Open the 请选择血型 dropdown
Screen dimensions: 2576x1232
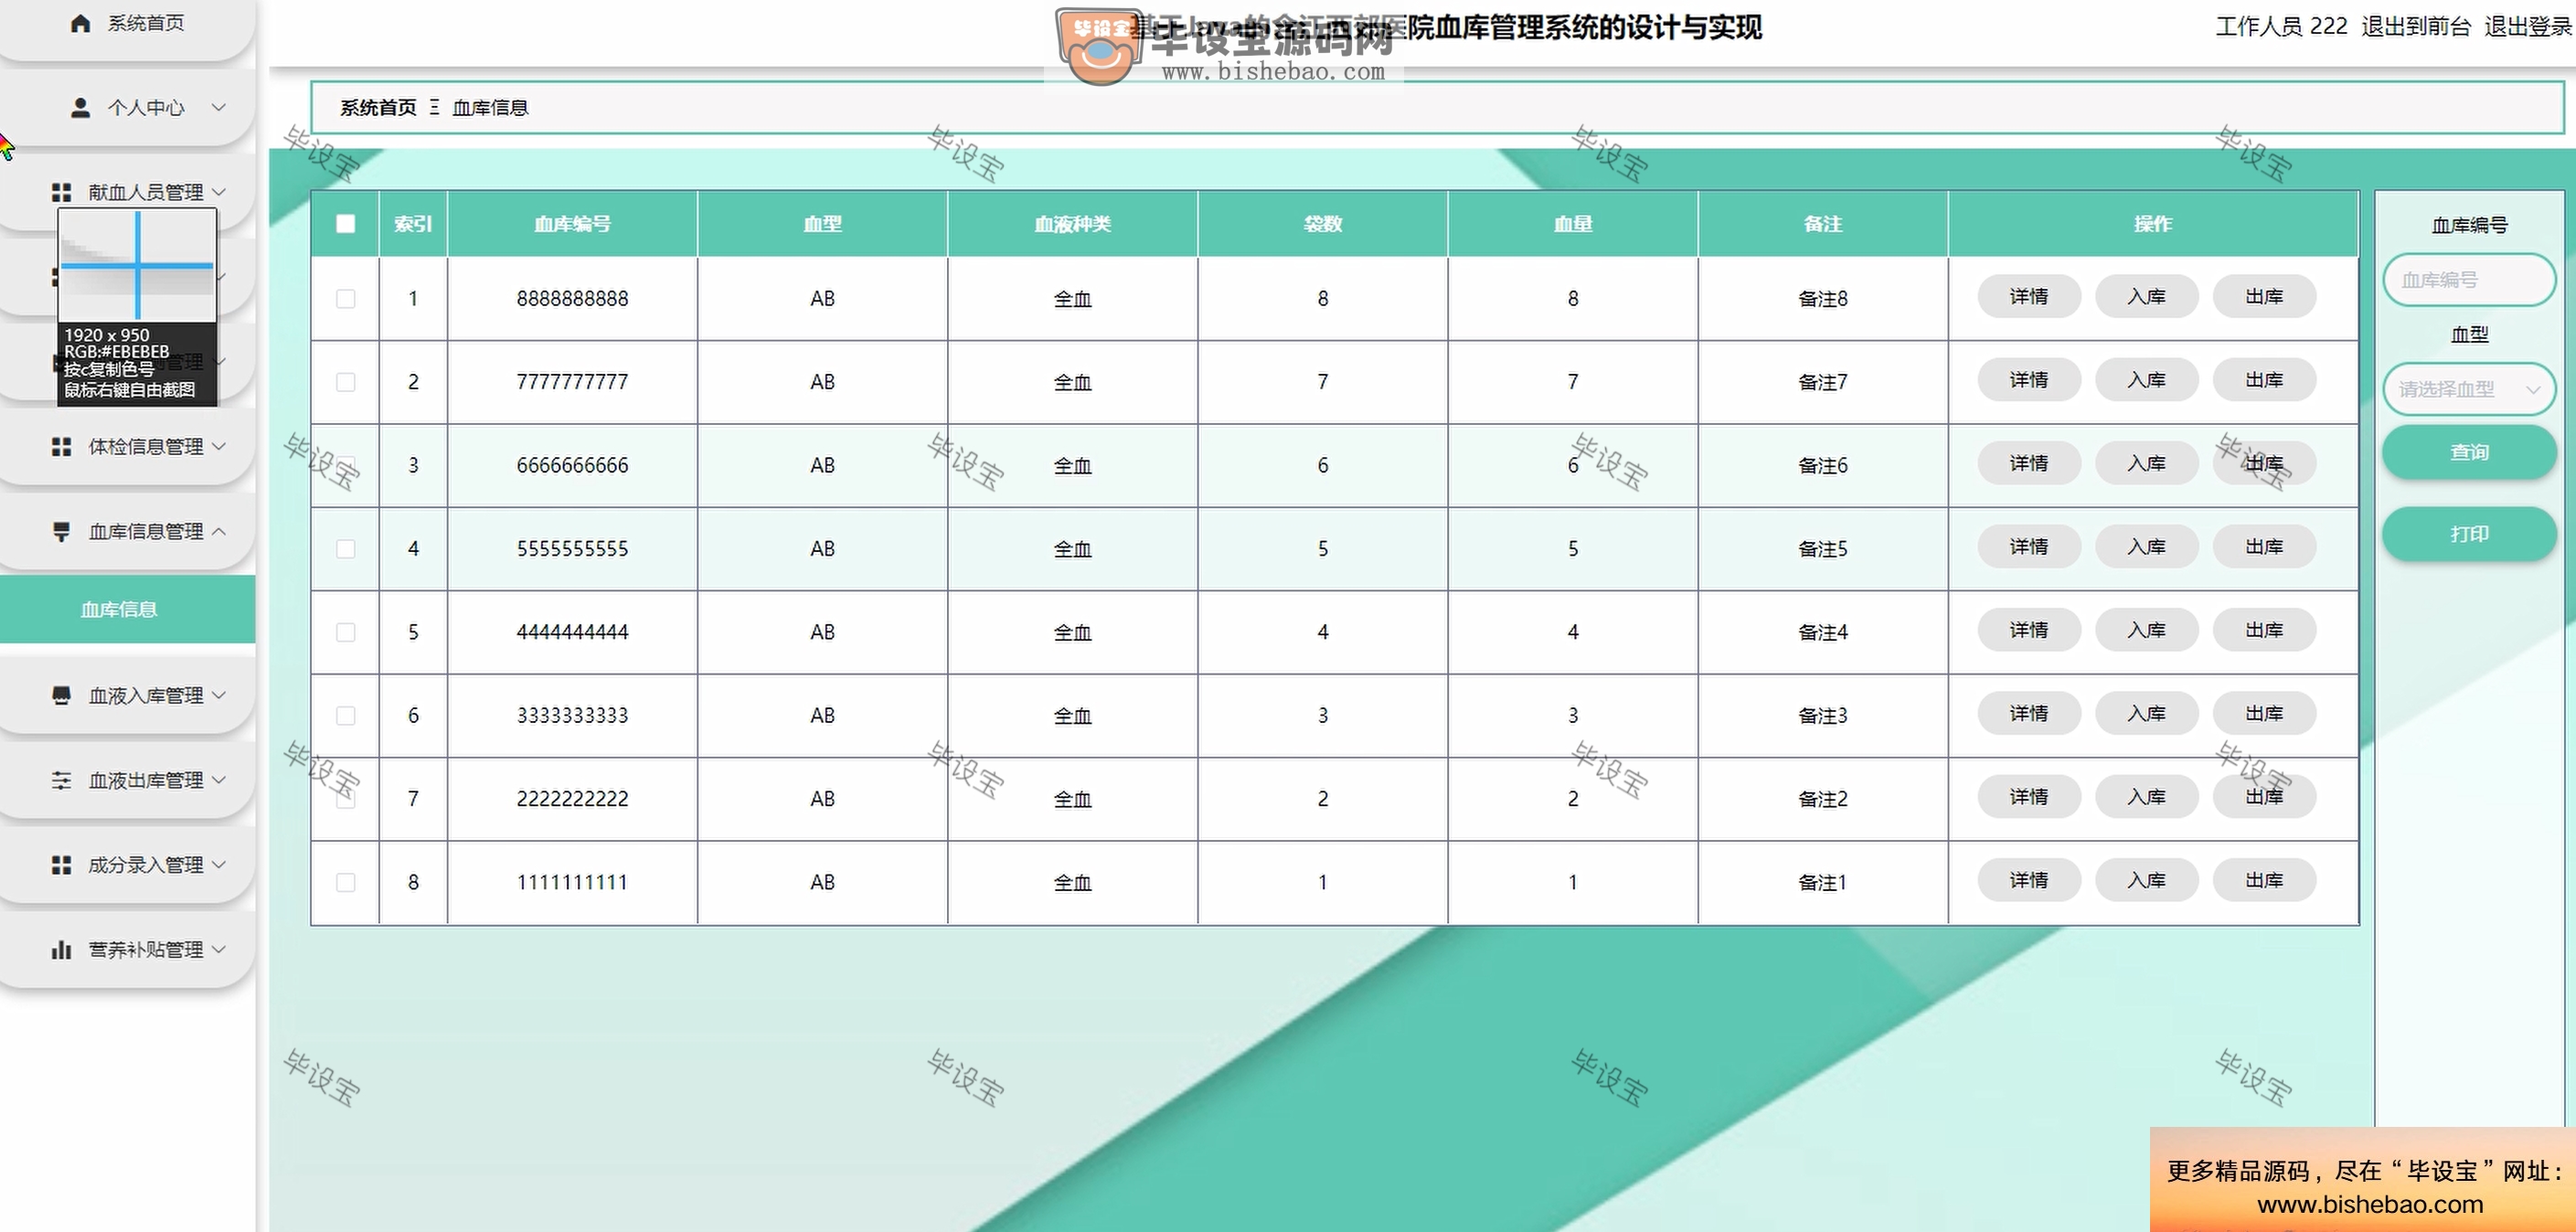[2469, 389]
